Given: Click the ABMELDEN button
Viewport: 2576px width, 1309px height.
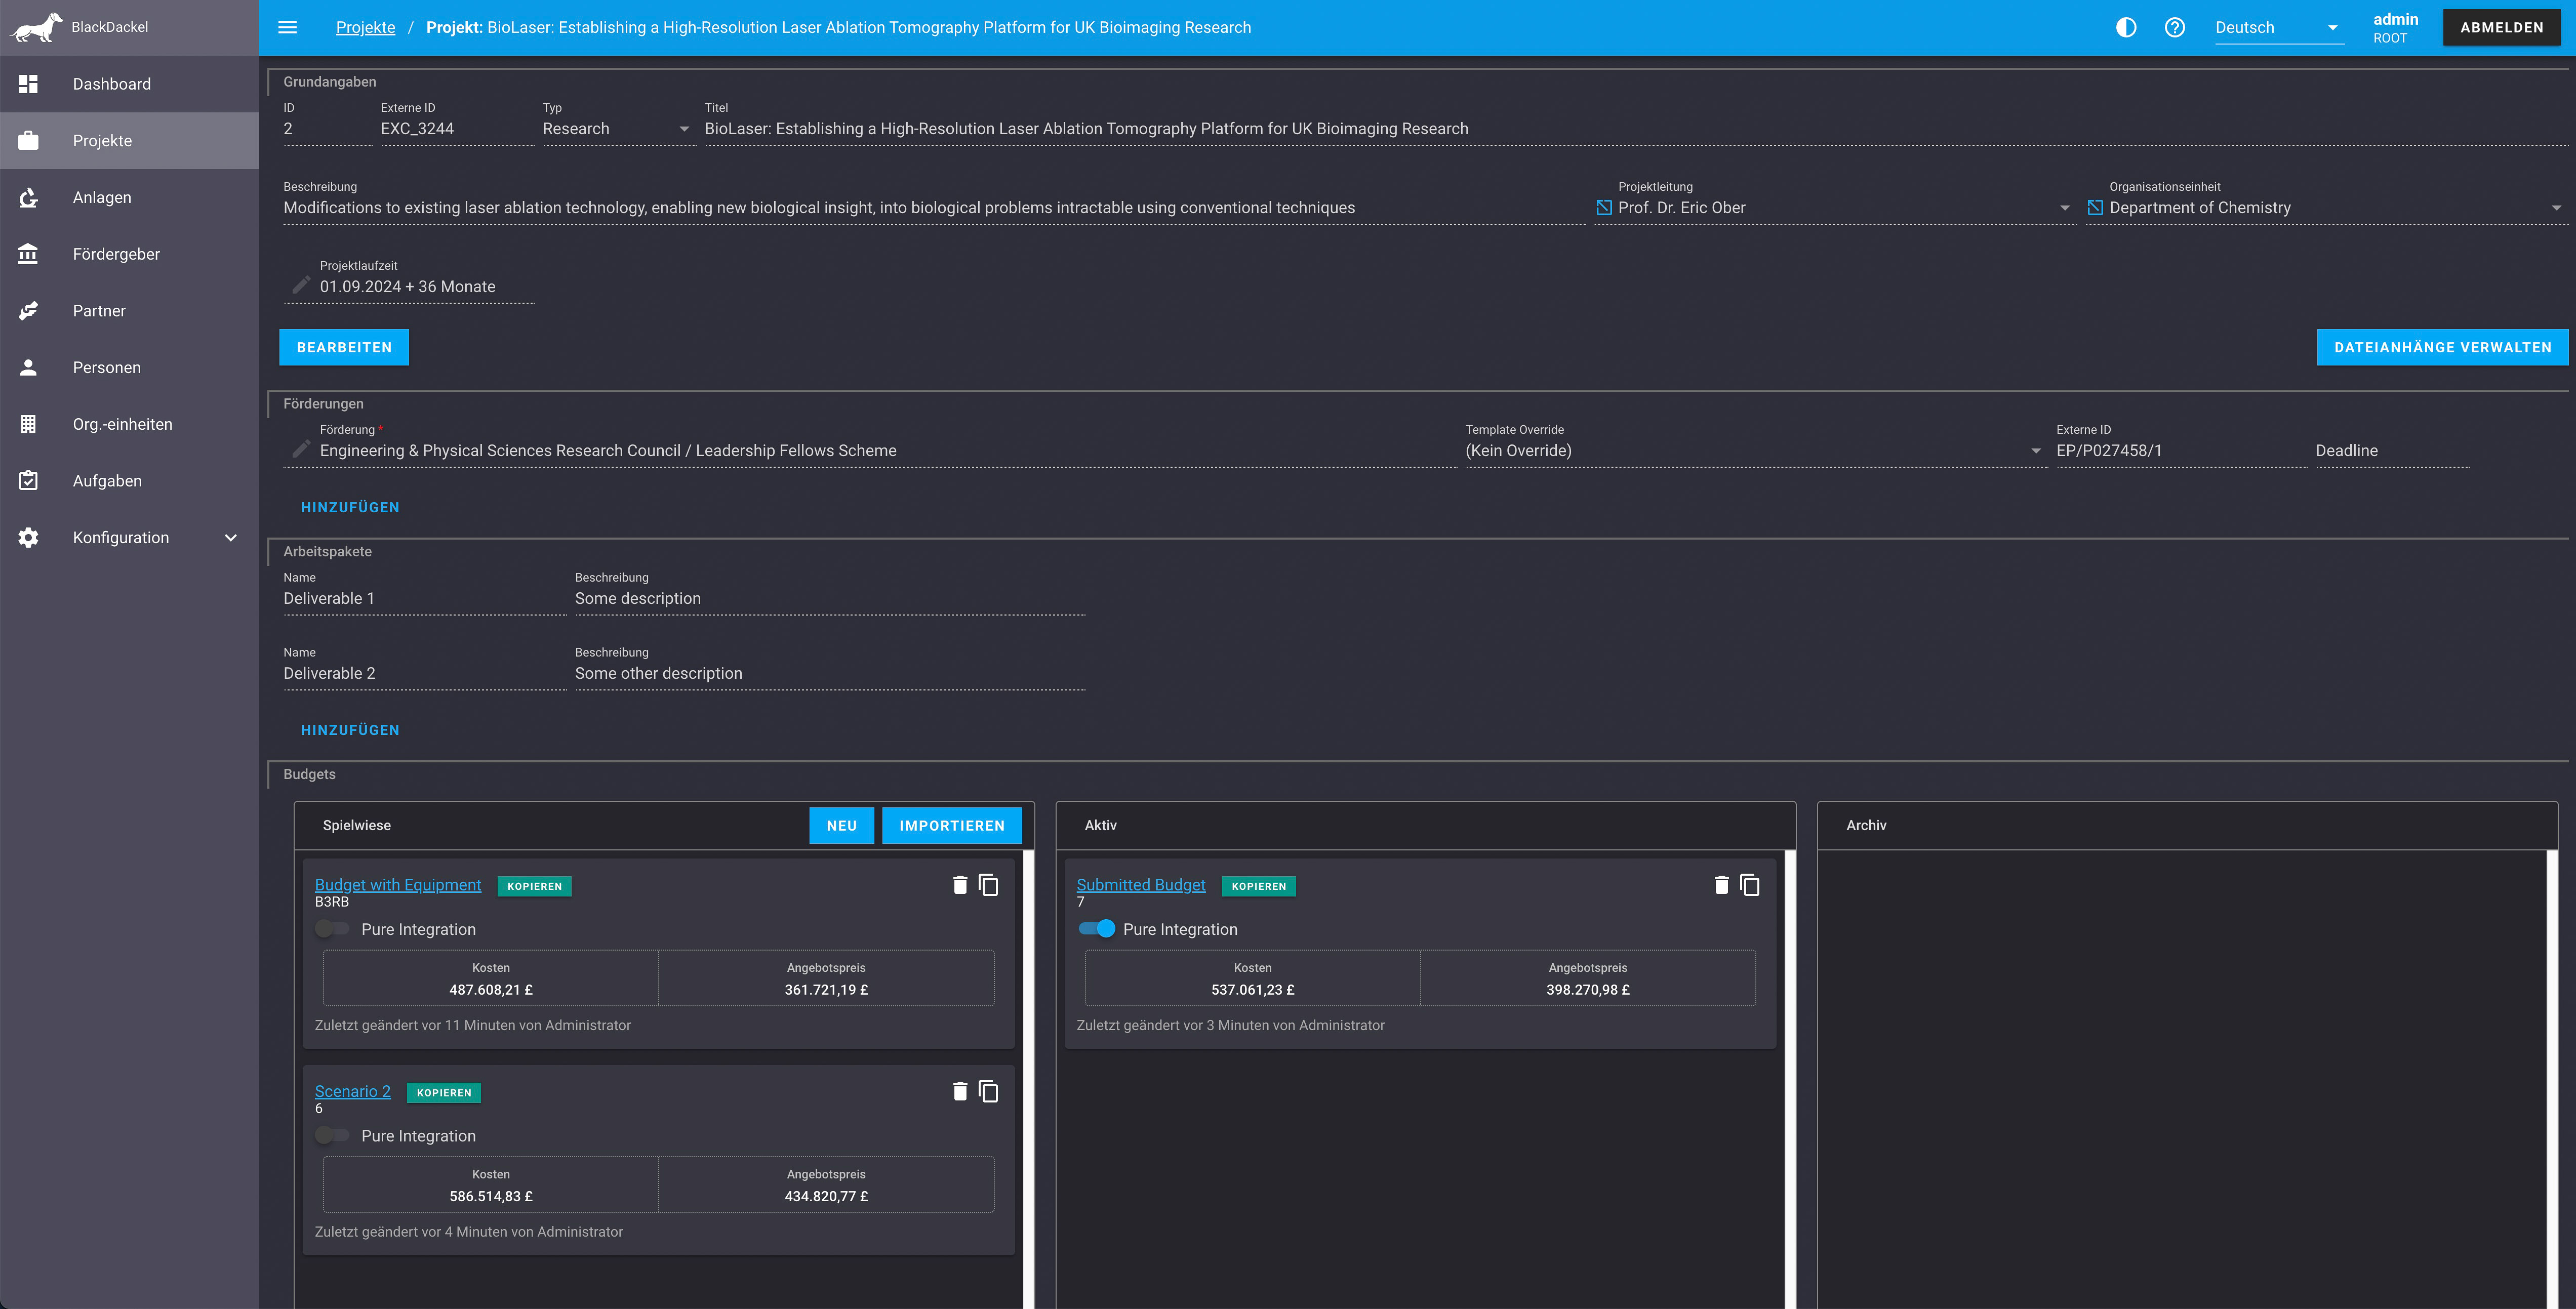Looking at the screenshot, I should click(2501, 27).
